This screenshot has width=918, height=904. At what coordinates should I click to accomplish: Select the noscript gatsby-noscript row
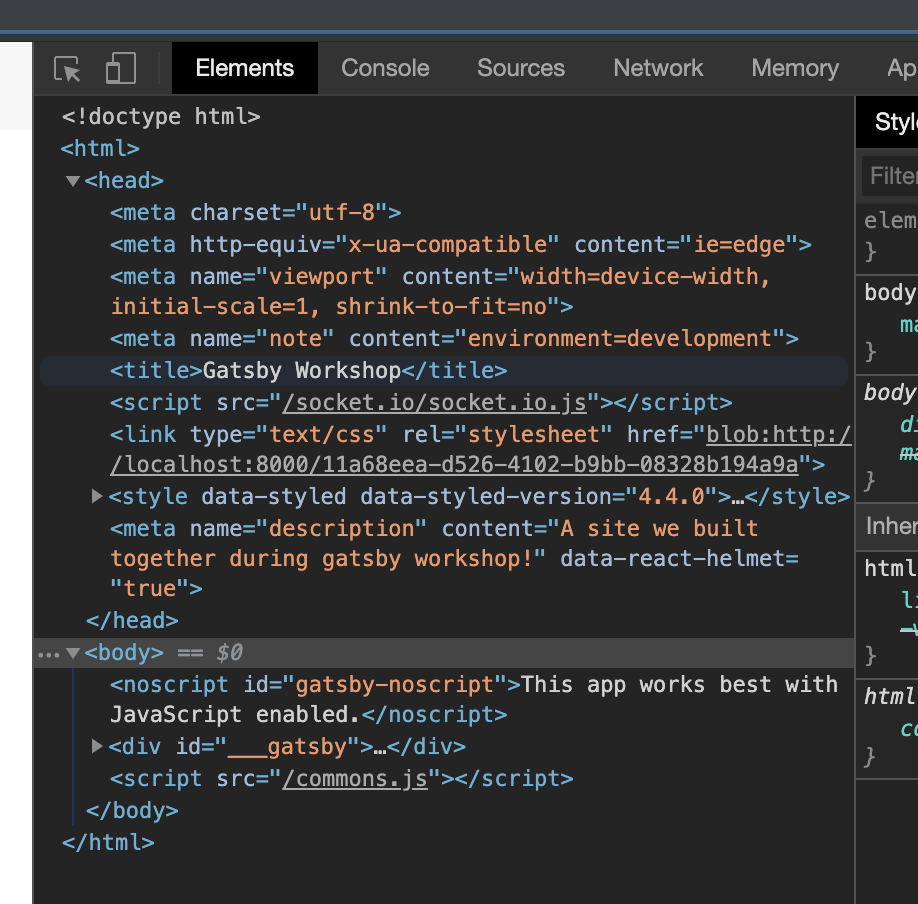pyautogui.click(x=474, y=700)
